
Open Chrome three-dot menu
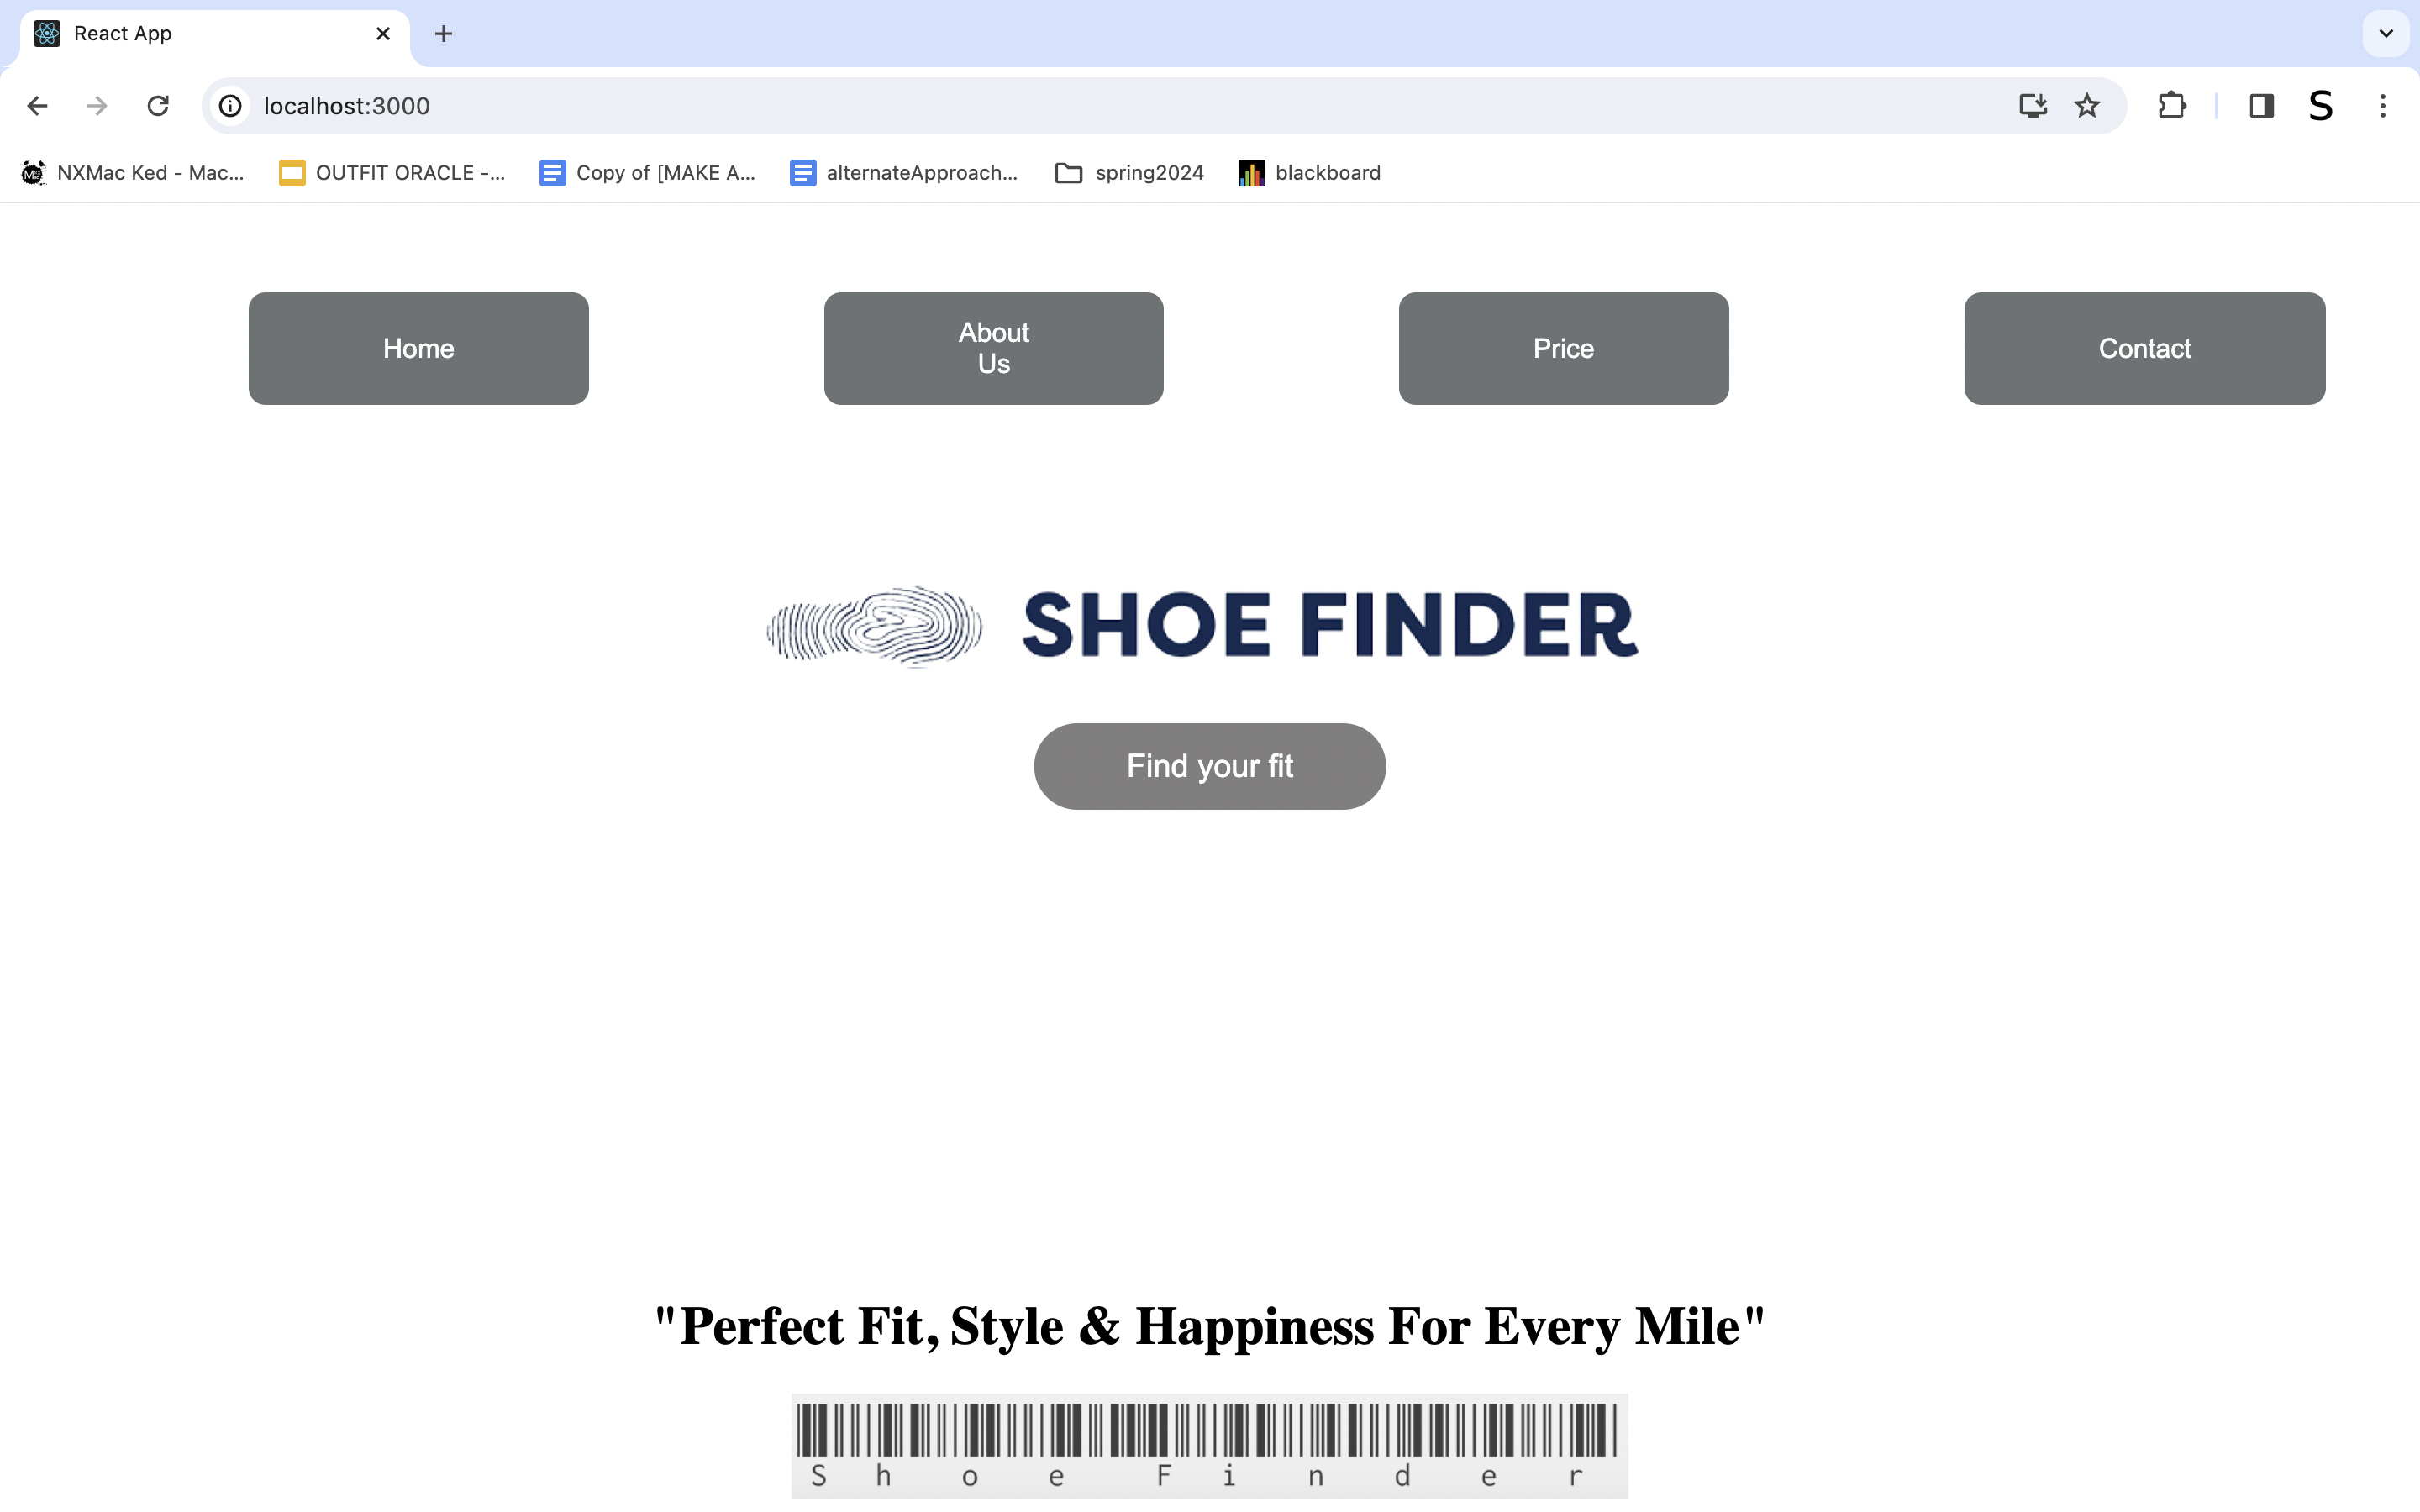[2383, 106]
